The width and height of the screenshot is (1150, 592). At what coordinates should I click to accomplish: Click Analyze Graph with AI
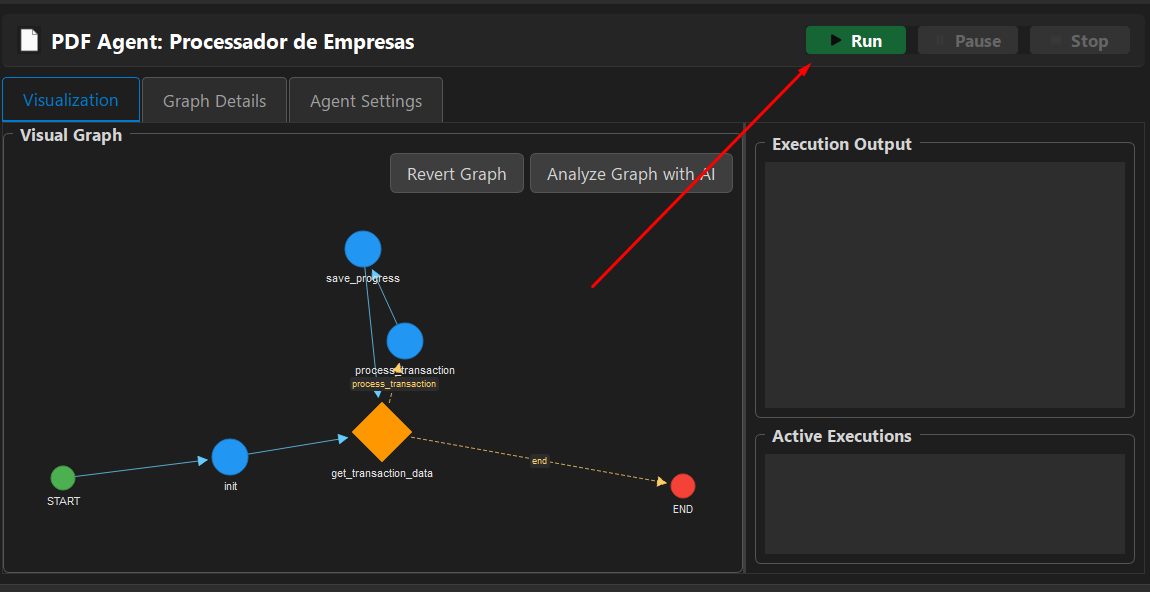631,174
